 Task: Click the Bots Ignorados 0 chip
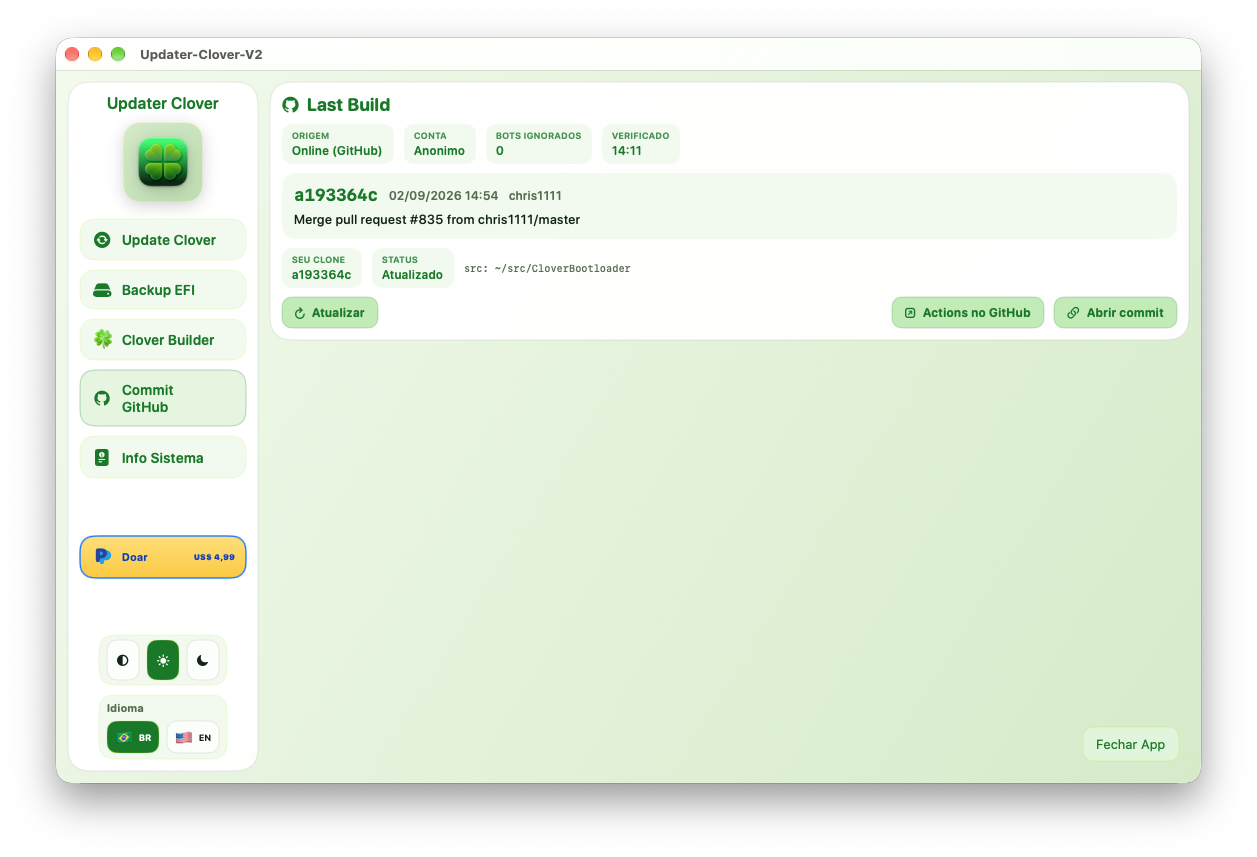pos(539,144)
